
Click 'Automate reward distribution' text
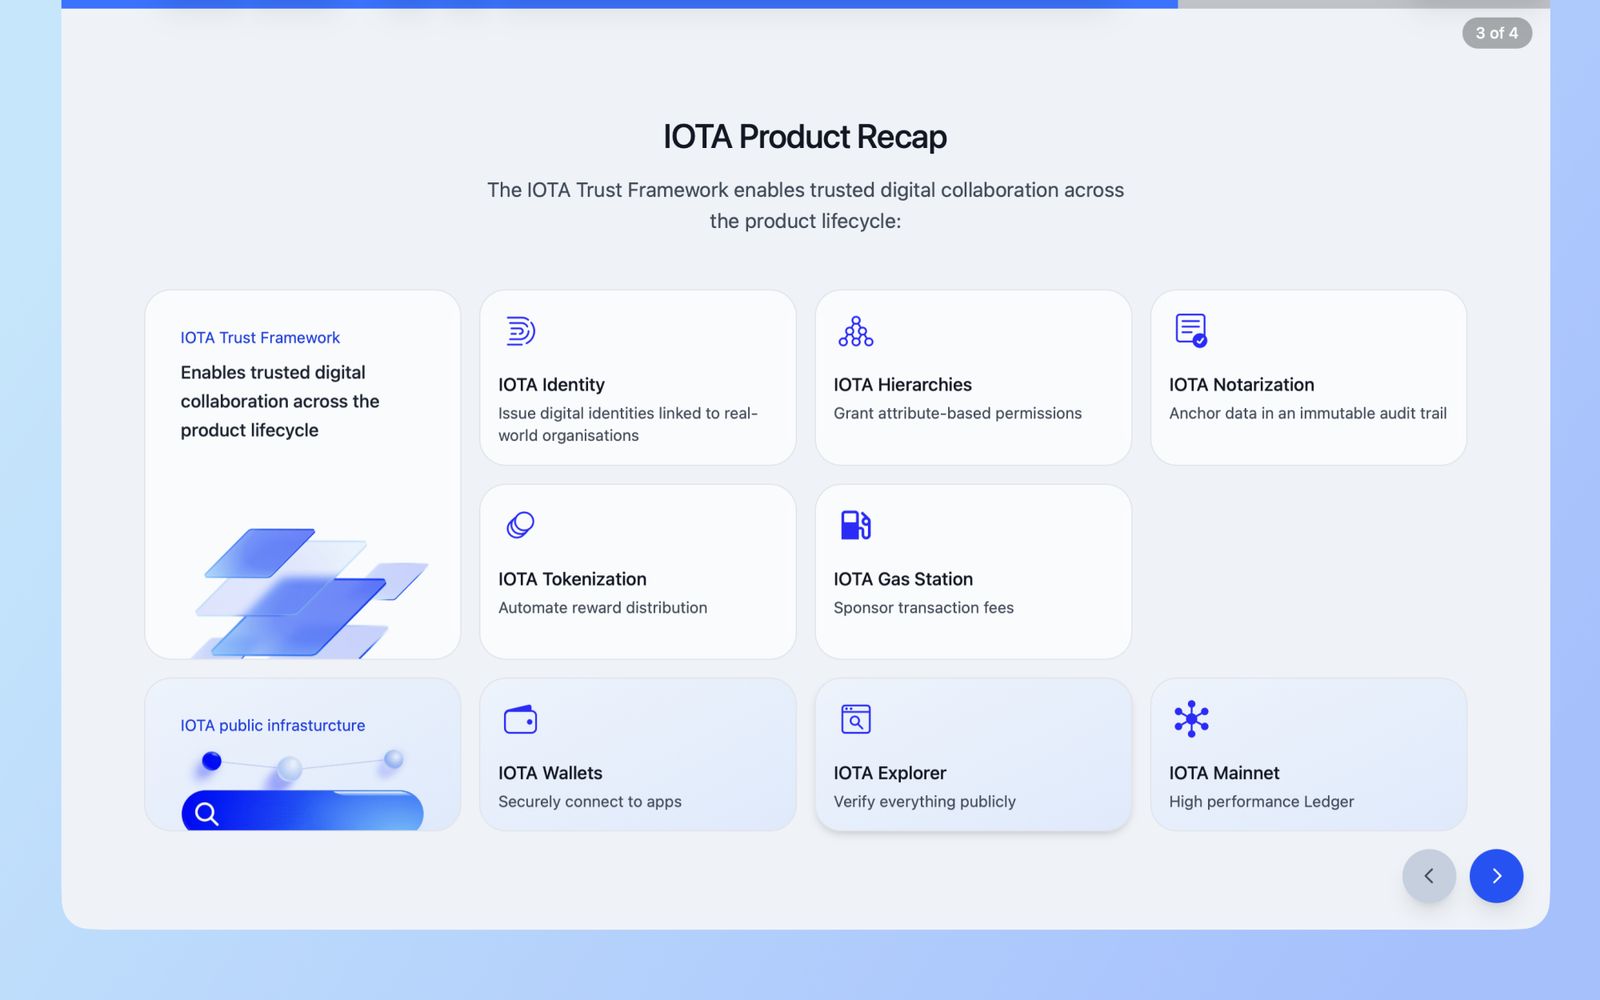coord(603,608)
